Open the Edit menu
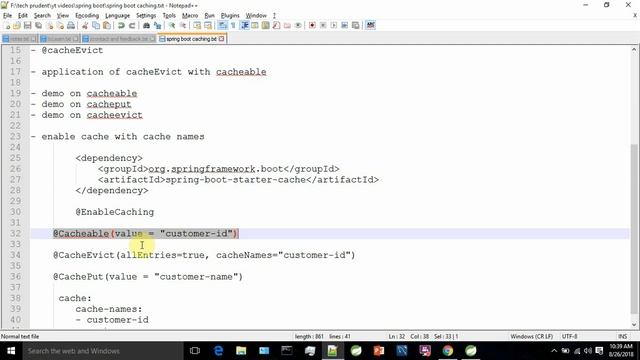 [23, 16]
